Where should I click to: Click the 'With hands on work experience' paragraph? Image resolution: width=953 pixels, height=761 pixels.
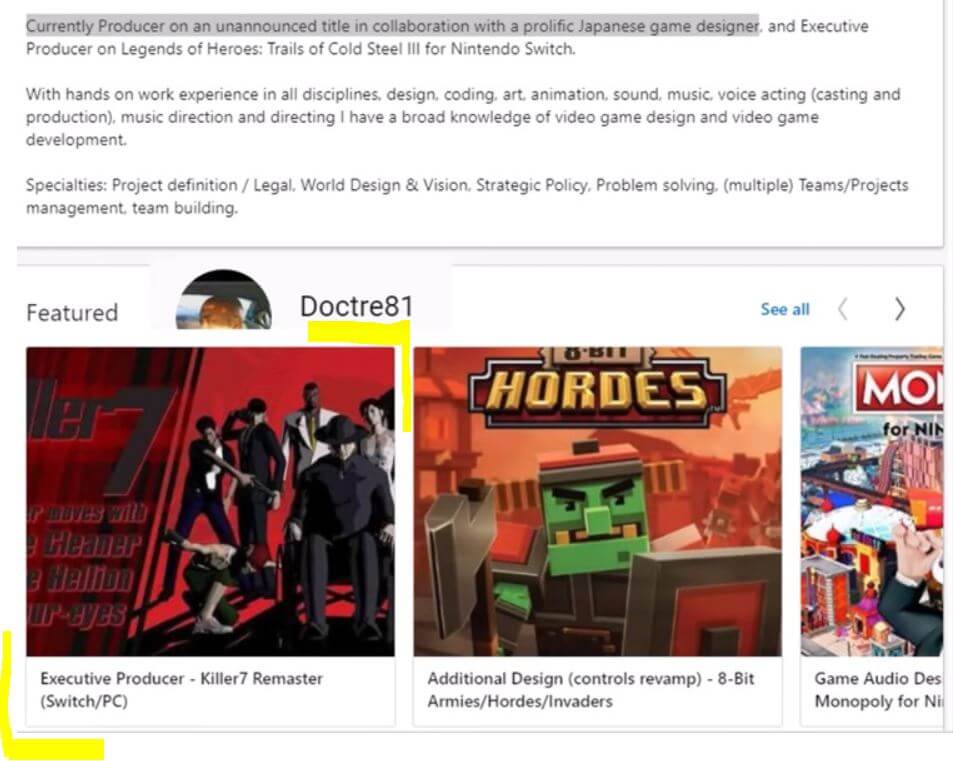(463, 117)
